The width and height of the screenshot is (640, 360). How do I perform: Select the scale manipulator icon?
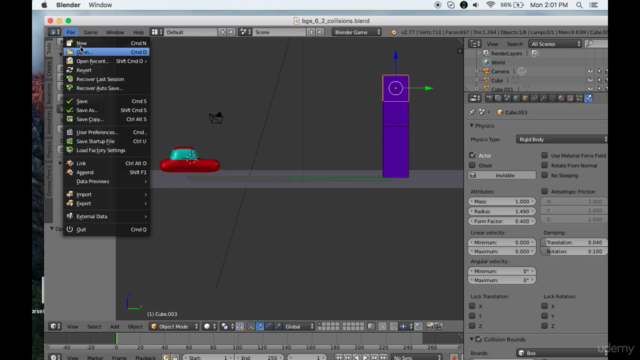click(x=278, y=326)
